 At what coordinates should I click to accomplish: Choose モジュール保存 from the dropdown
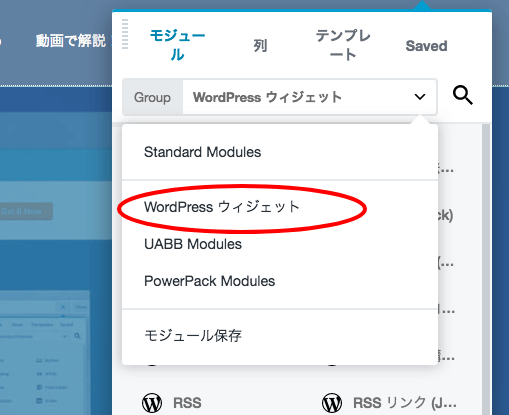click(x=193, y=335)
